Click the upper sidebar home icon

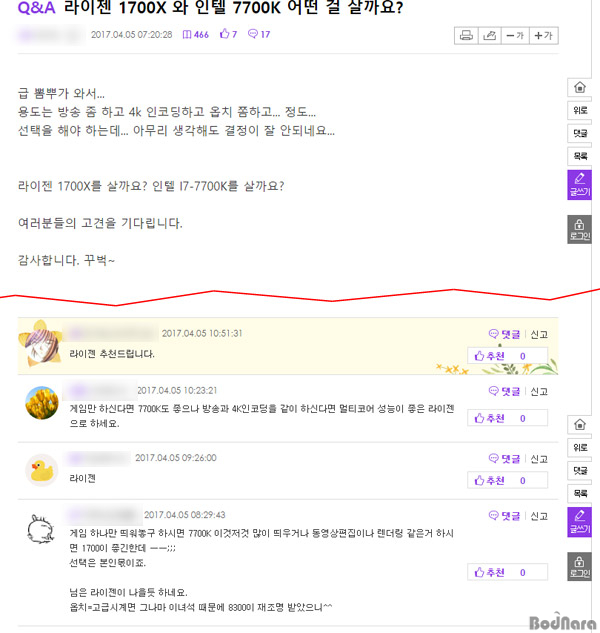point(580,87)
